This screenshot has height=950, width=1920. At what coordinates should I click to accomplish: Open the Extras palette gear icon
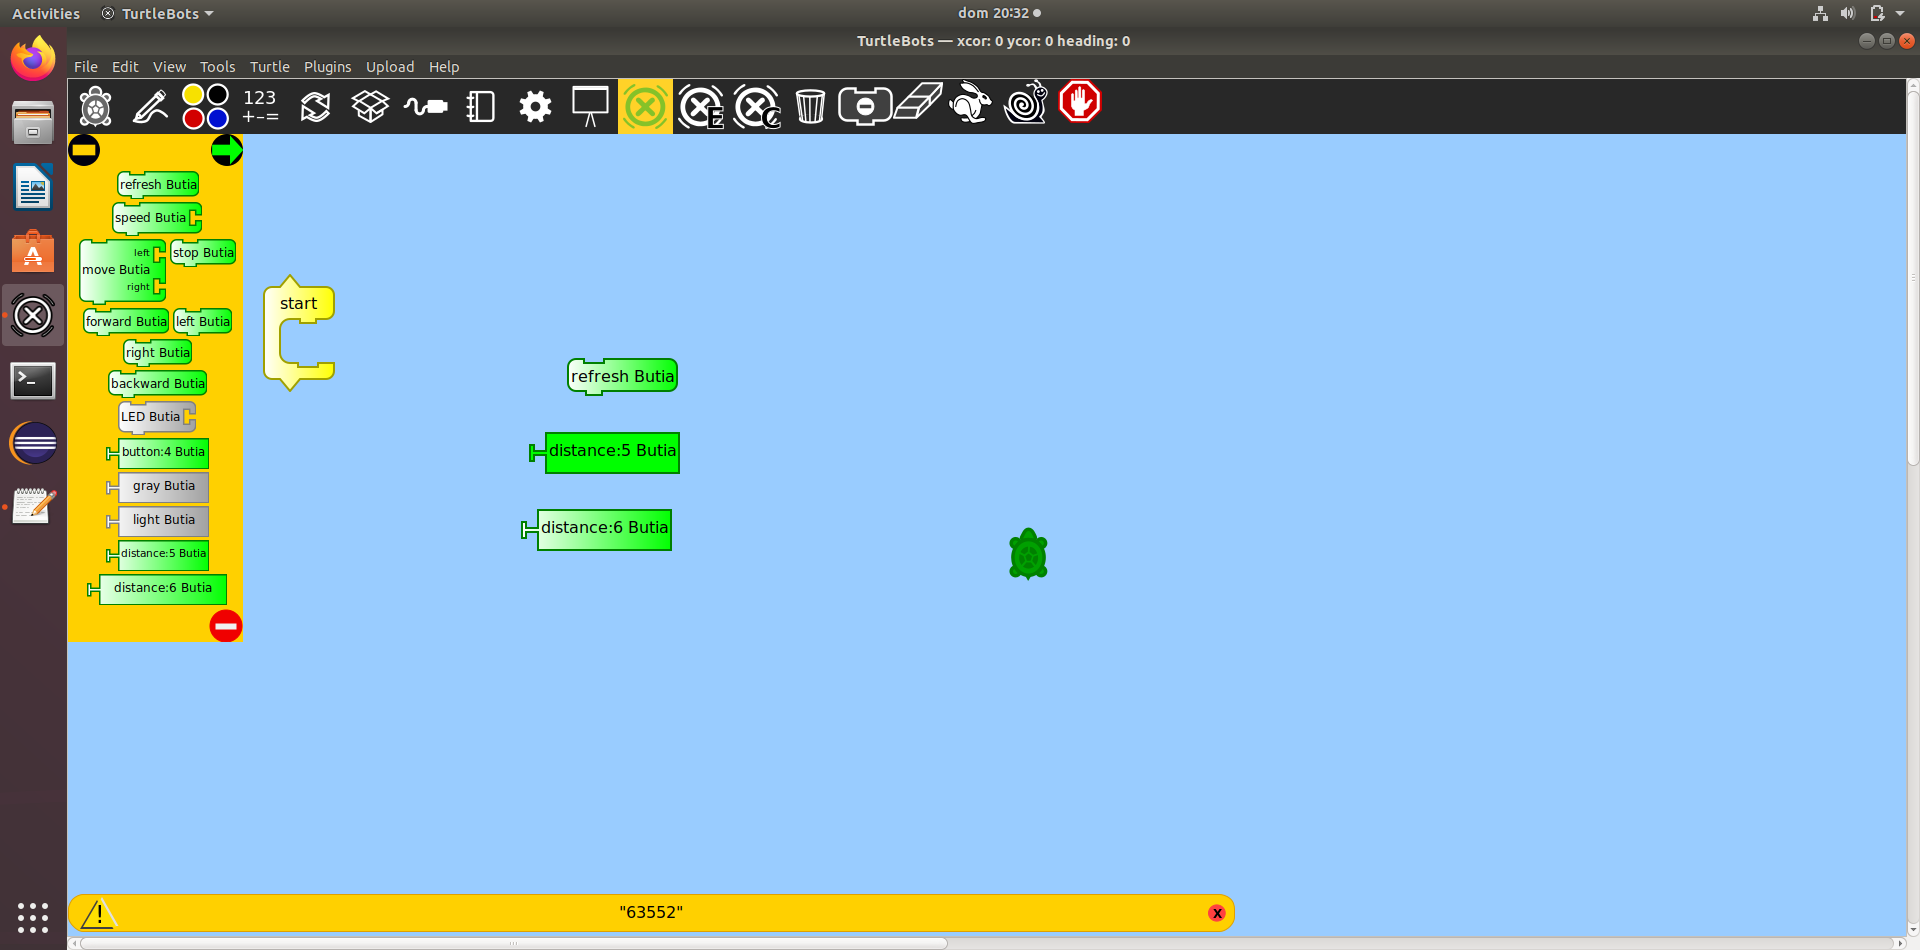536,106
